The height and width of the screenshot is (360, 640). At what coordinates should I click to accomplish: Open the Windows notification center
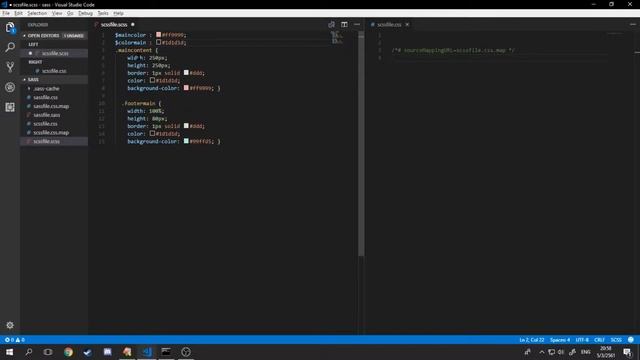(x=627, y=352)
